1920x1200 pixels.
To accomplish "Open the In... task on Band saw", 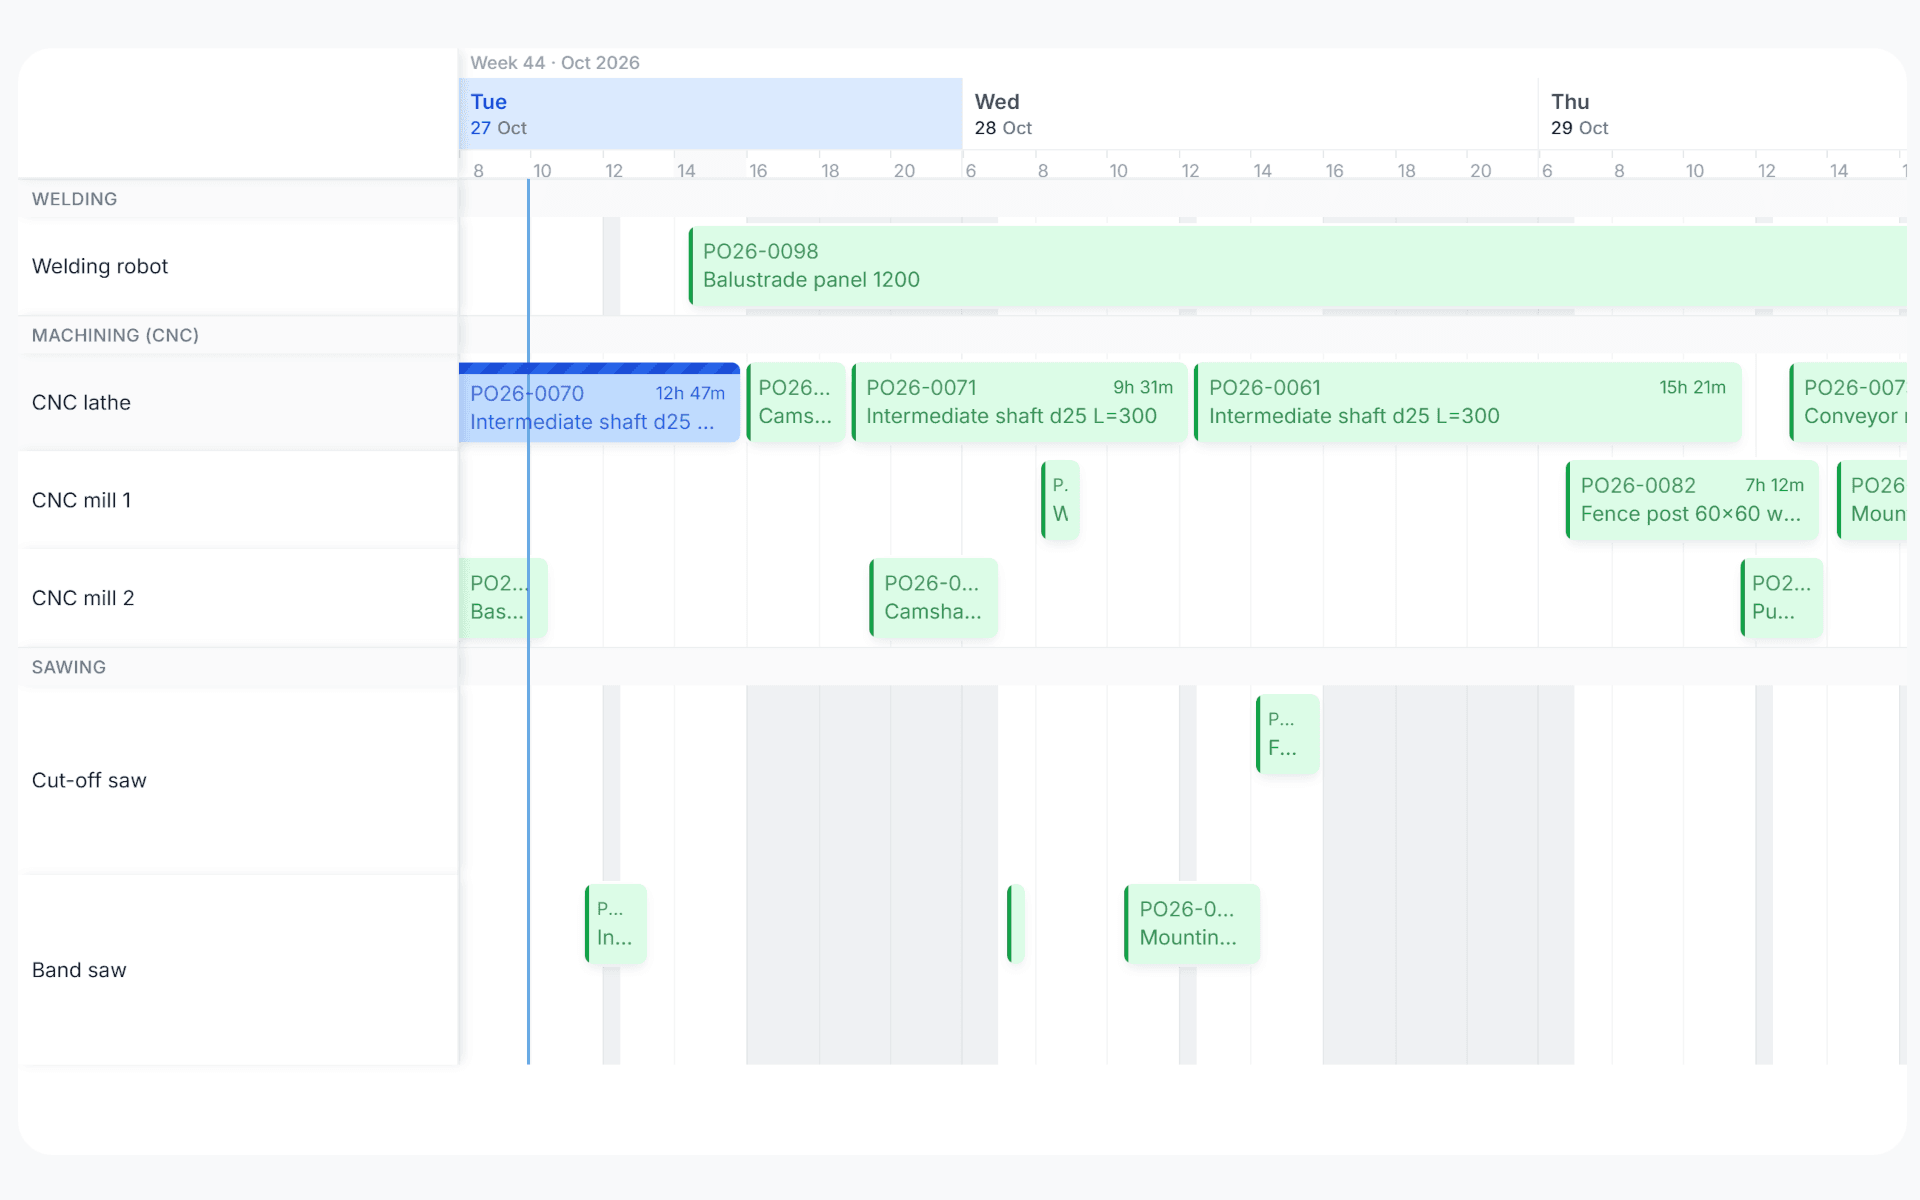I will pos(616,924).
